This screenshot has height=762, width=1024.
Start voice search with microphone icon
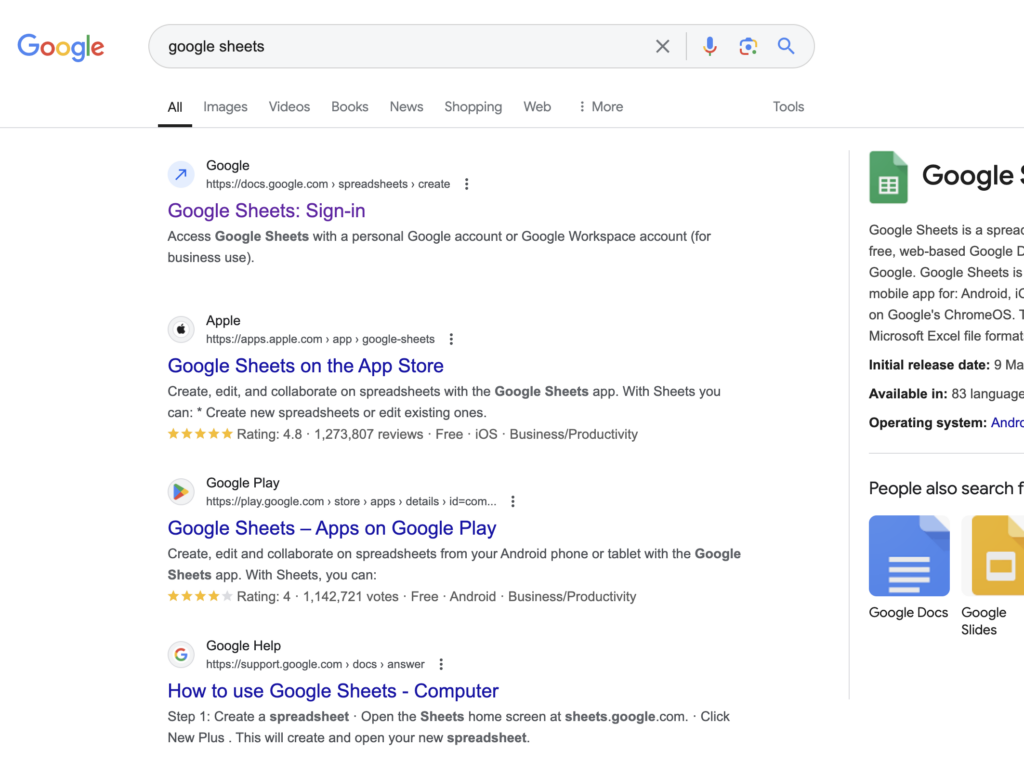point(709,46)
